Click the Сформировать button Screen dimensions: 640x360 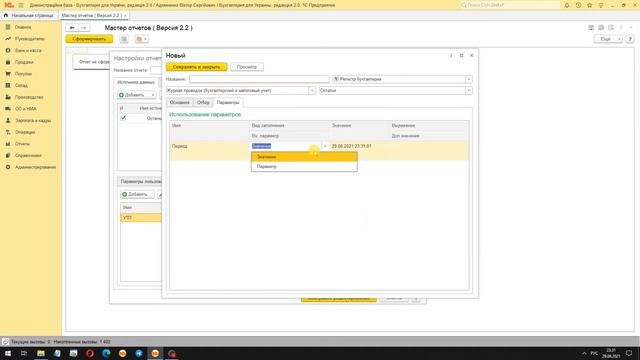[89, 39]
